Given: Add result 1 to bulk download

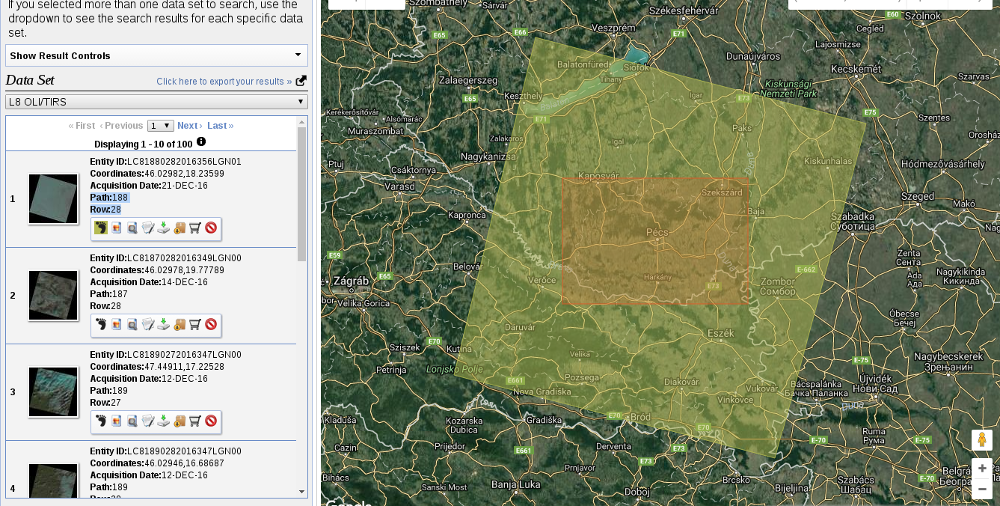Looking at the screenshot, I should (179, 228).
